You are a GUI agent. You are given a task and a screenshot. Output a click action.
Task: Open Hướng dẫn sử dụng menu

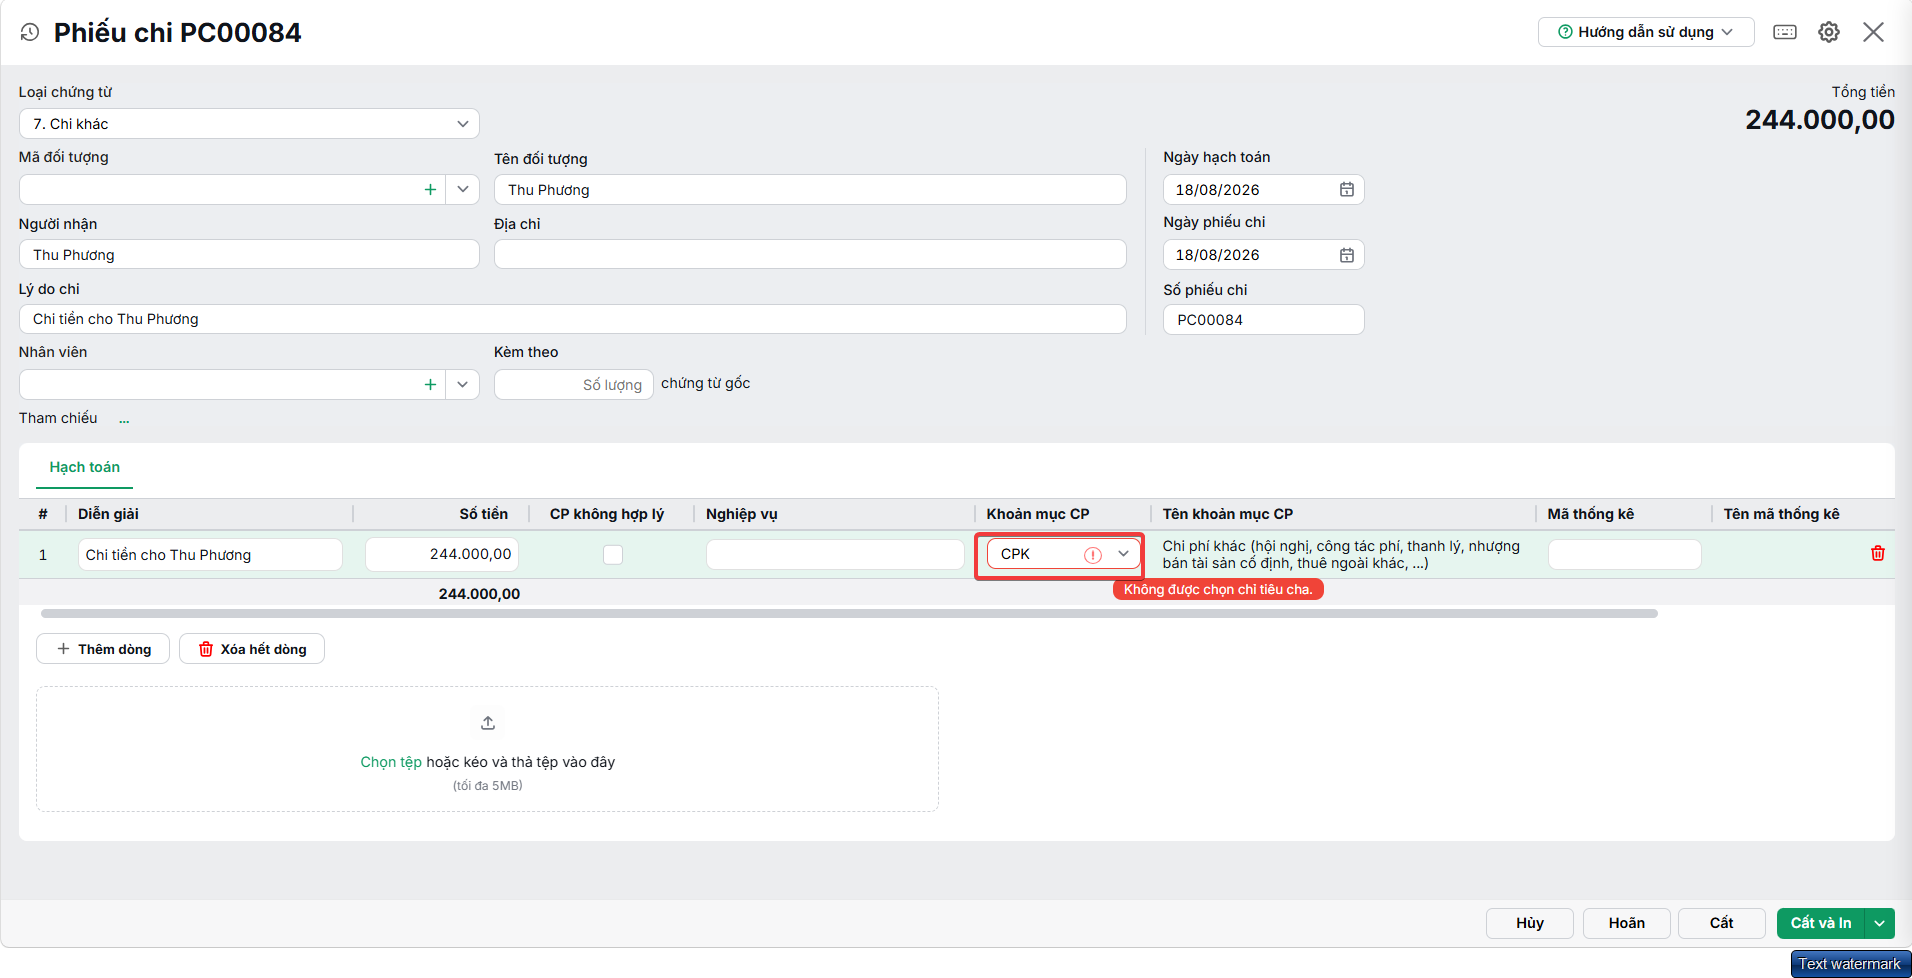[1646, 32]
